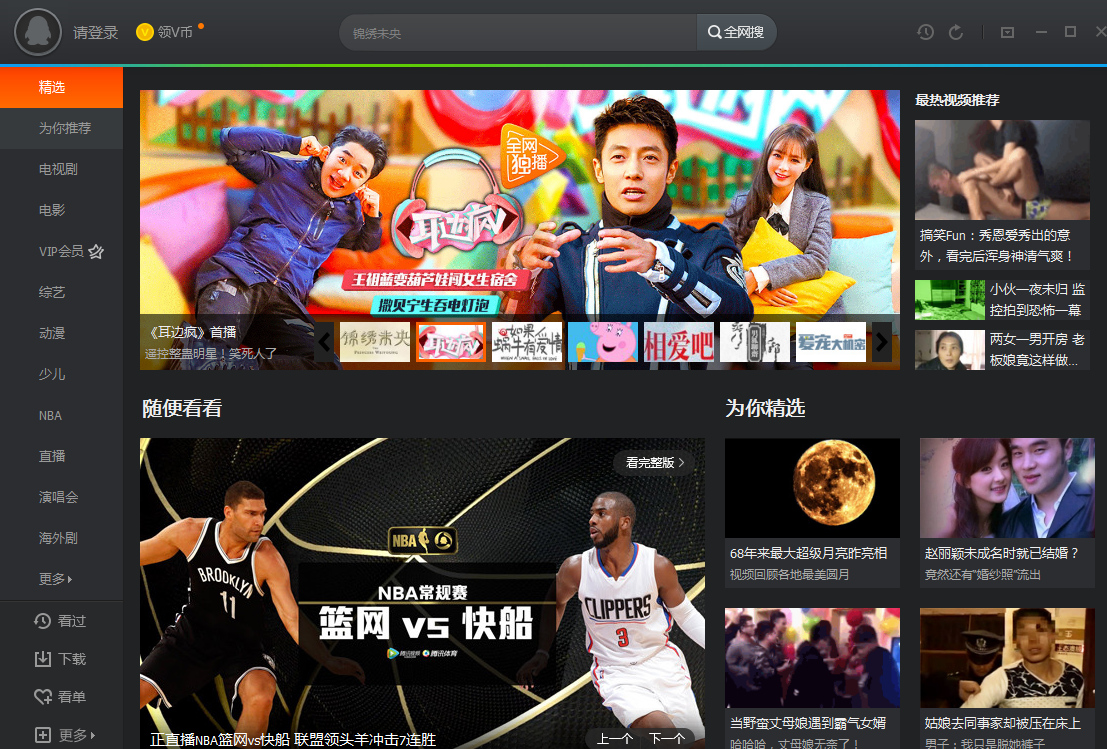Click next arrow in banner thumbnail strip
This screenshot has width=1107, height=749.
click(x=882, y=342)
